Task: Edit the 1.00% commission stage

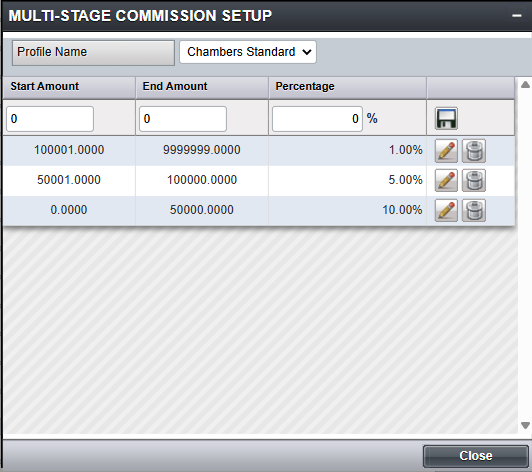Action: [446, 151]
